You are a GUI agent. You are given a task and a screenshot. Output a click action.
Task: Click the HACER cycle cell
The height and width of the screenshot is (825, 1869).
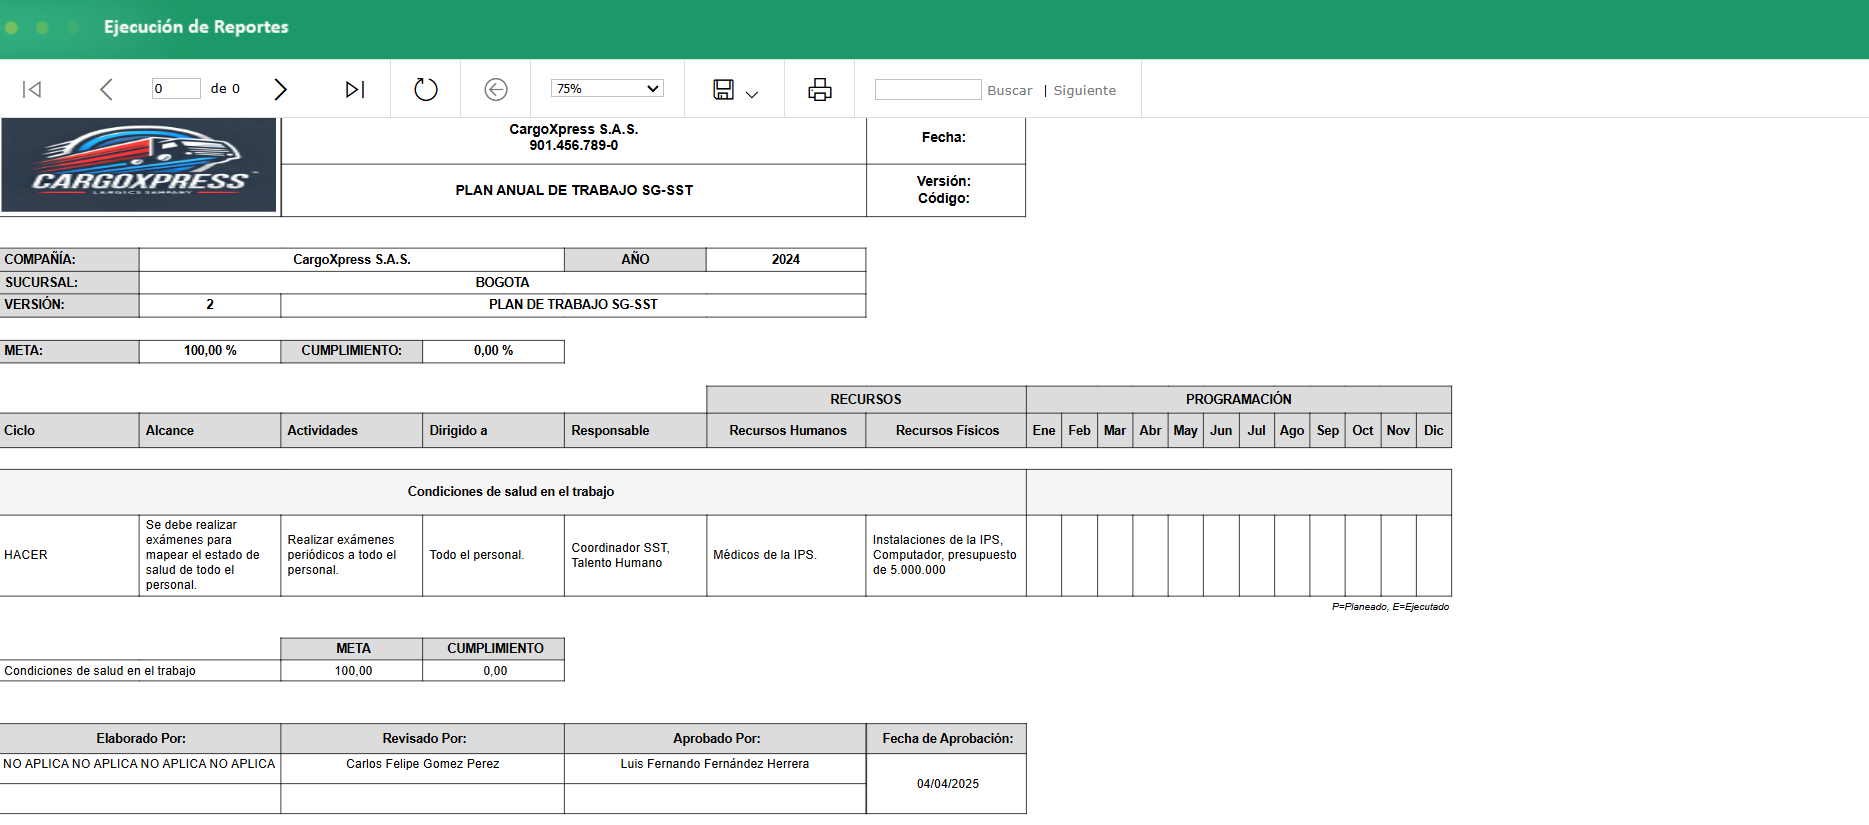[x=26, y=555]
